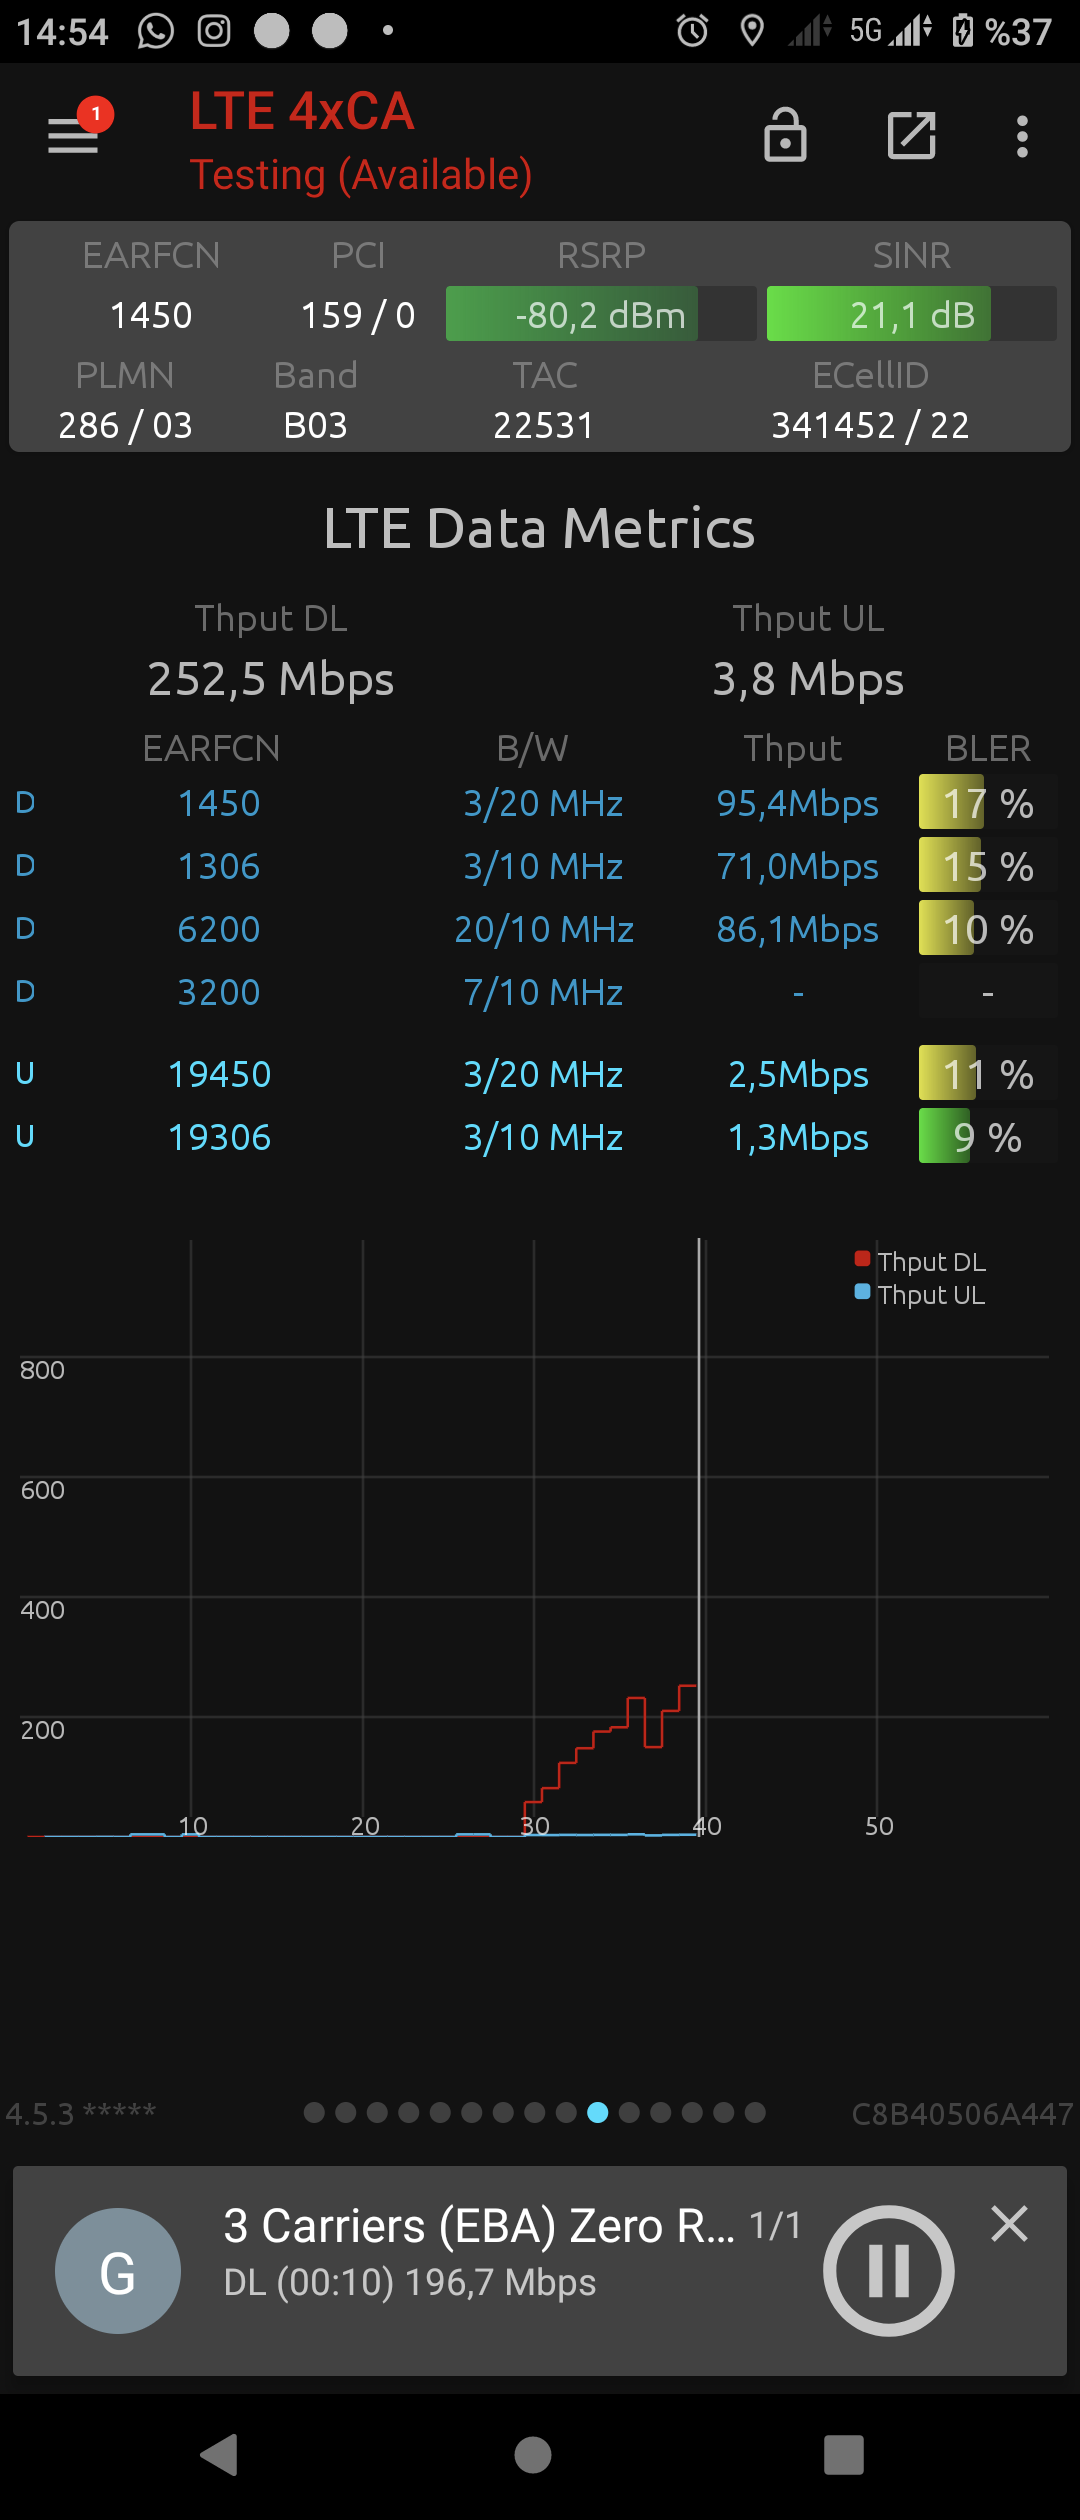
Task: Tap the 17 % BLER indicator
Action: 988,803
